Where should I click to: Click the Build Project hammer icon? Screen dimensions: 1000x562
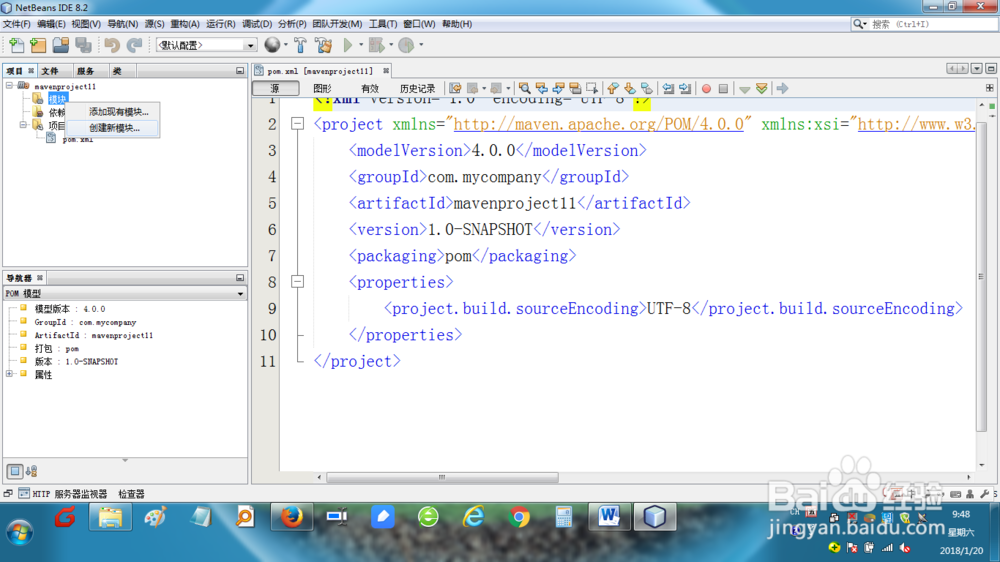click(x=300, y=45)
